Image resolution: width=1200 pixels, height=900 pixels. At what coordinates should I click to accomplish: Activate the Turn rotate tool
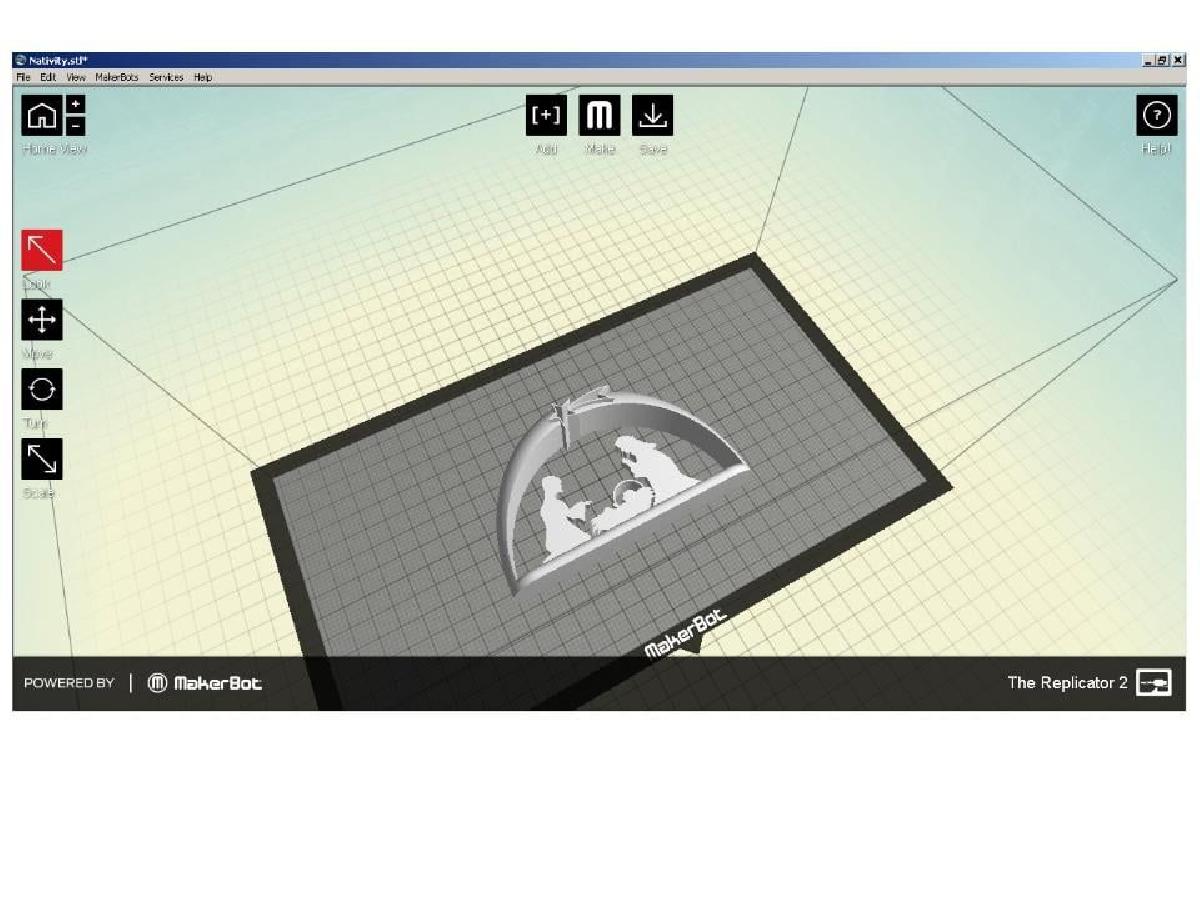[42, 389]
